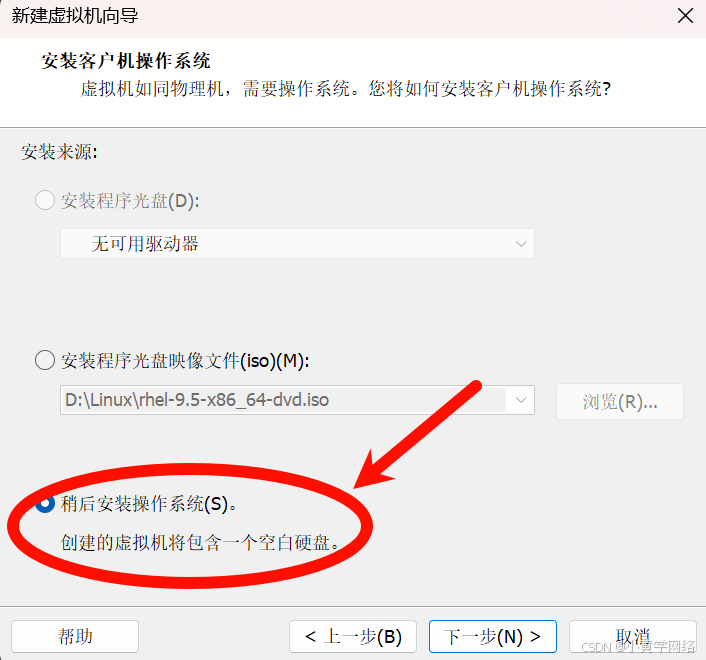
Task: Choose the 安装程序光盘映像文件(iso)(M) radio button
Action: click(x=45, y=360)
